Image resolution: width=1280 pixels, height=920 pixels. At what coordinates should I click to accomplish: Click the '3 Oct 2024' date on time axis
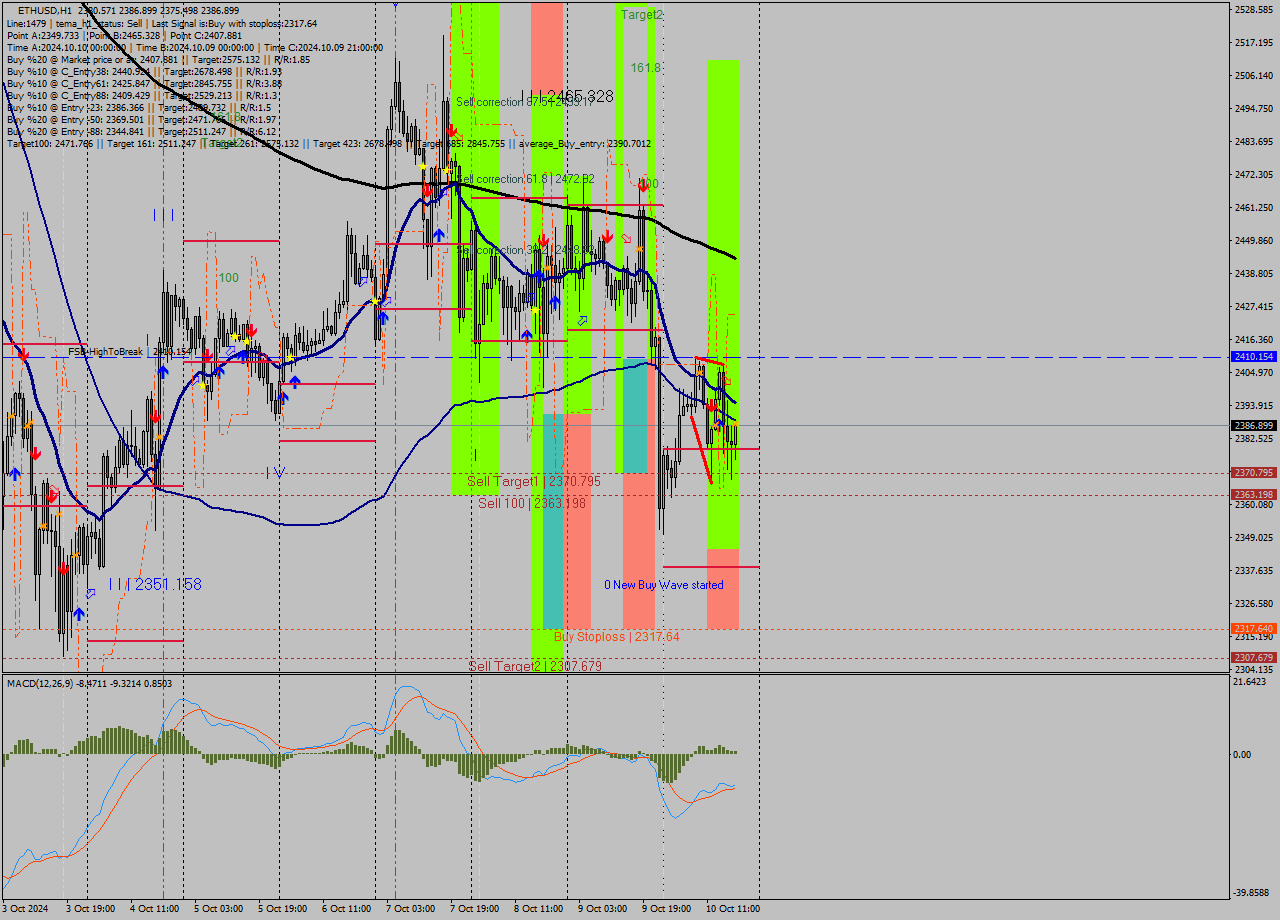26,909
